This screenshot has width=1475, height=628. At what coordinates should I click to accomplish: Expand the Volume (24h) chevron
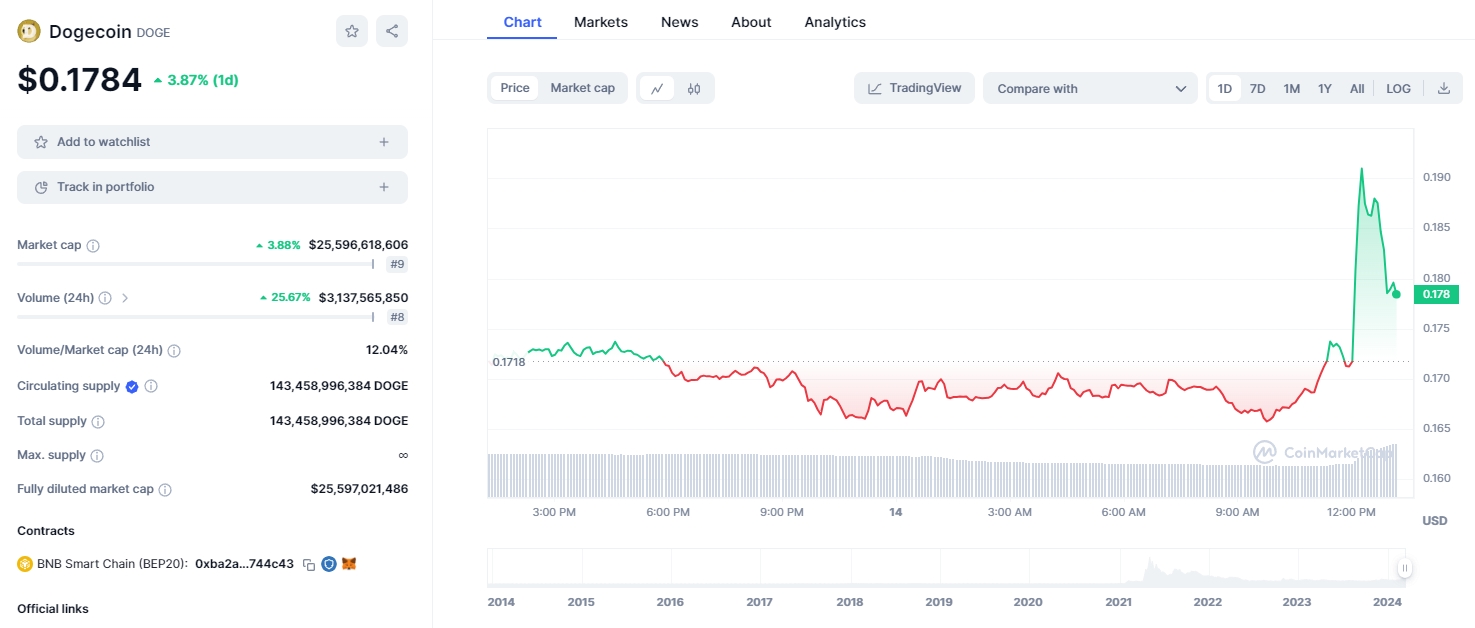125,298
